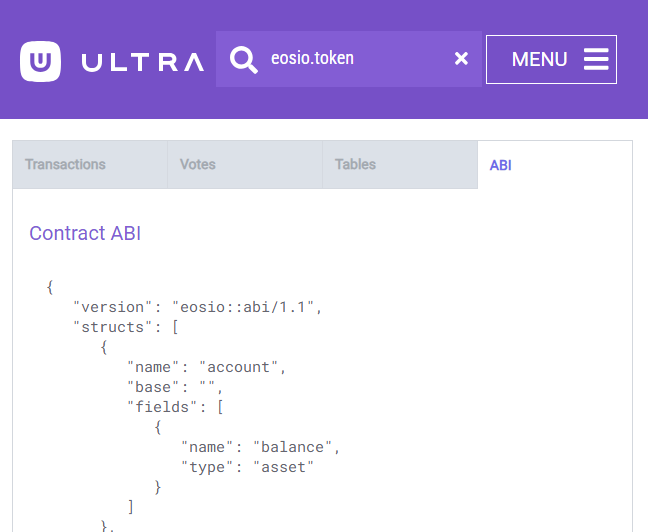This screenshot has width=648, height=532.
Task: Clear the search with the X icon
Action: pyautogui.click(x=461, y=59)
